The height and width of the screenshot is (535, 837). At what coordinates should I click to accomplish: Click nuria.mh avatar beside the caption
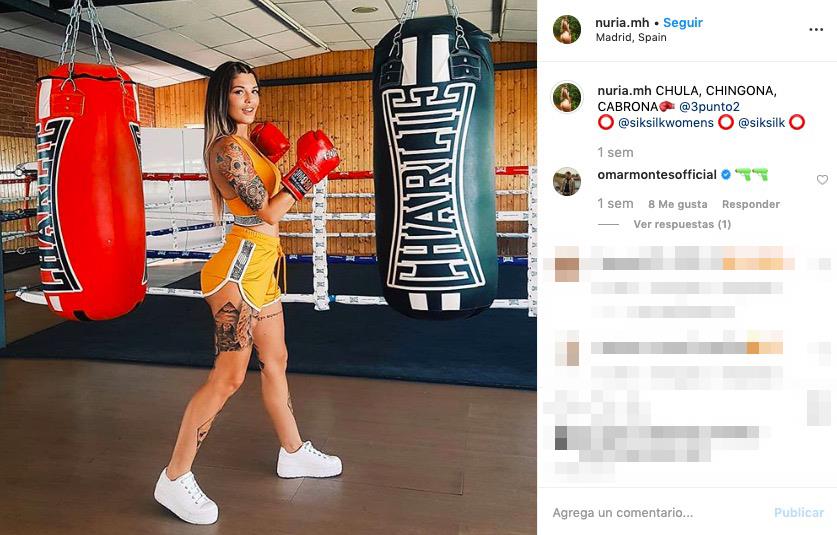[x=567, y=97]
